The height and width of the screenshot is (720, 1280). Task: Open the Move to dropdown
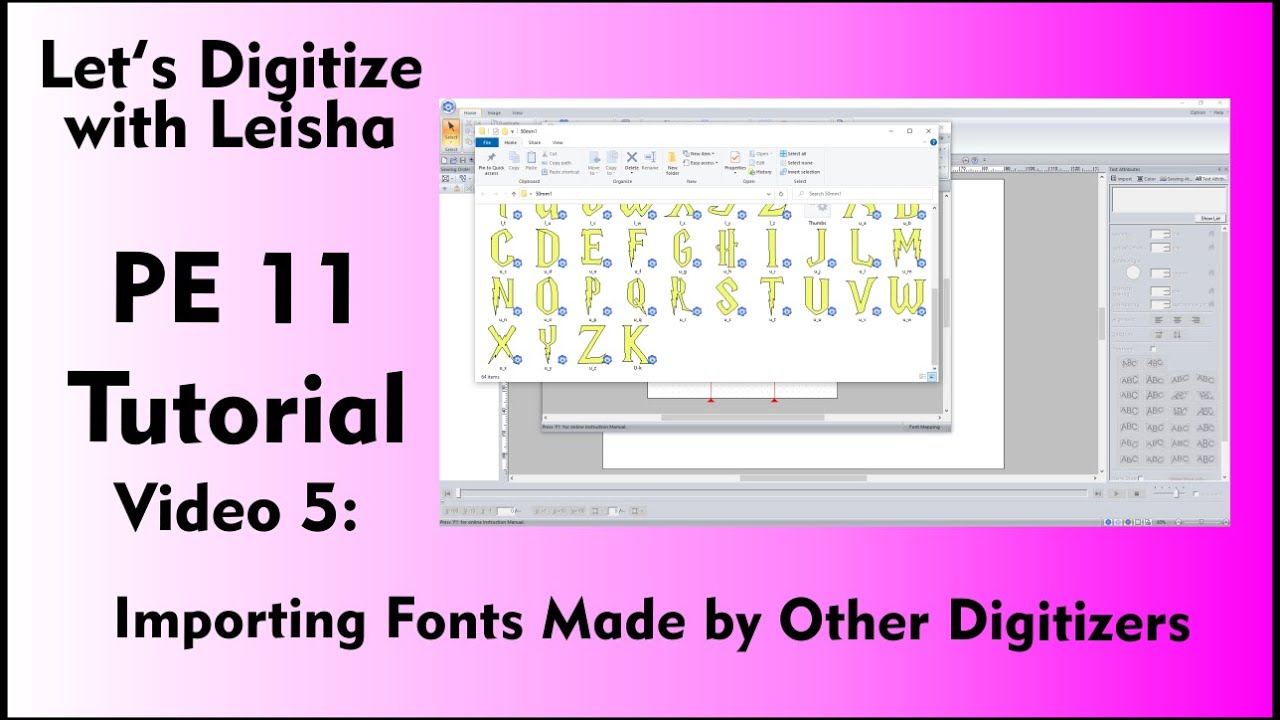(594, 162)
